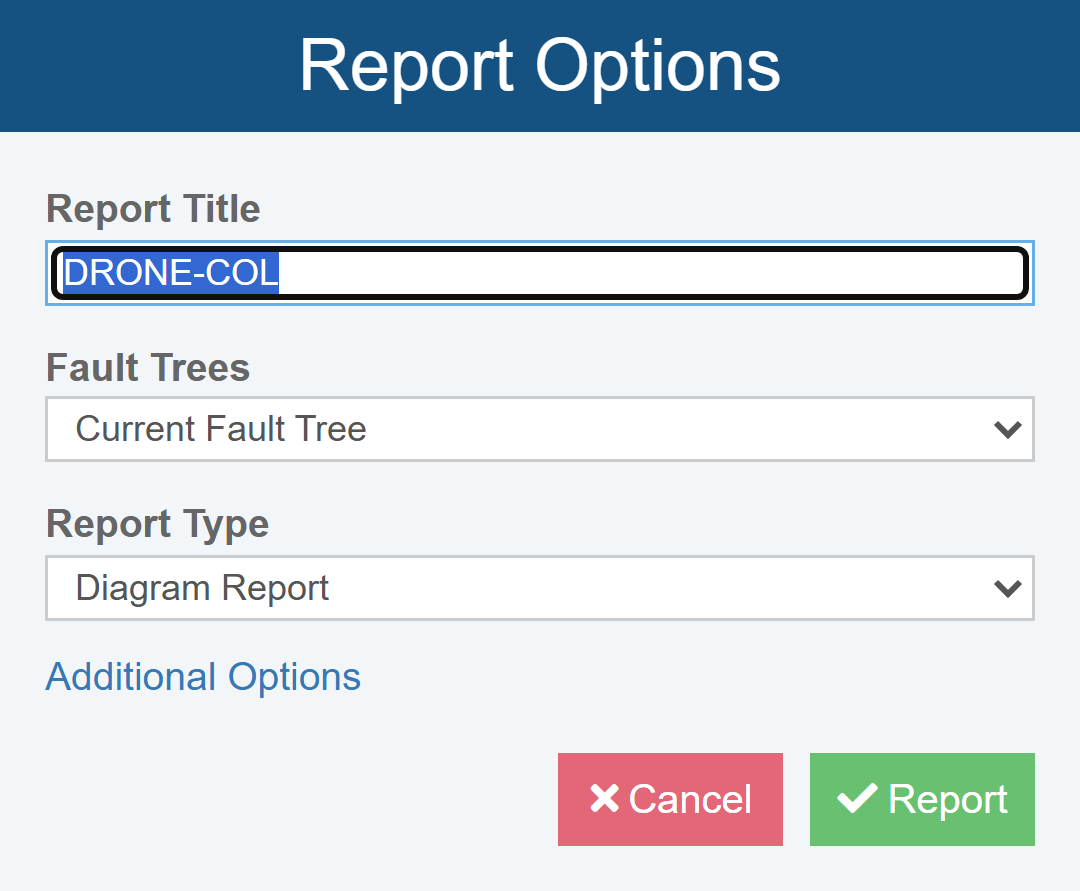This screenshot has height=891, width=1080.
Task: Click the "Report Type" field label
Action: coord(157,524)
